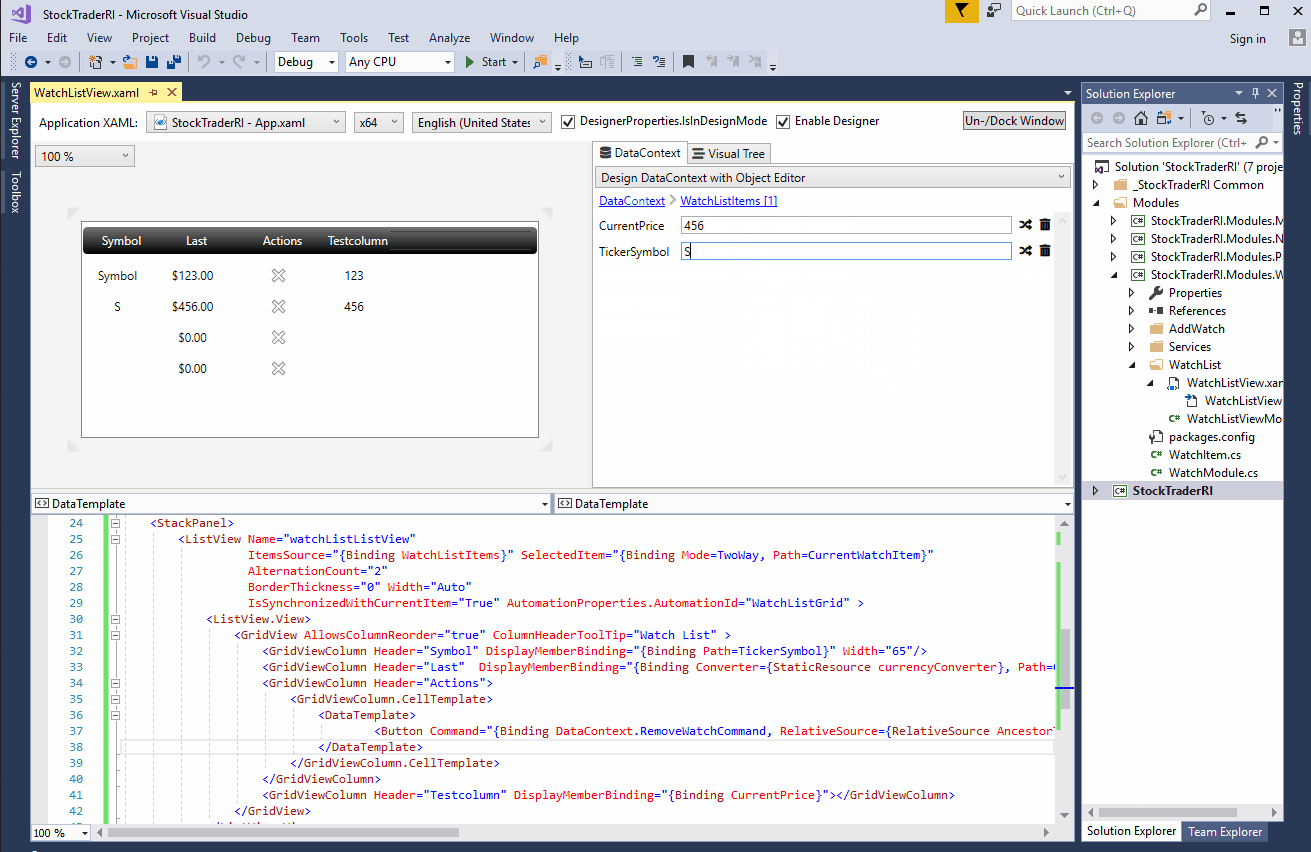Expand the StockTraderRI project node
Screen dimensions: 1311x852
click(x=1096, y=491)
